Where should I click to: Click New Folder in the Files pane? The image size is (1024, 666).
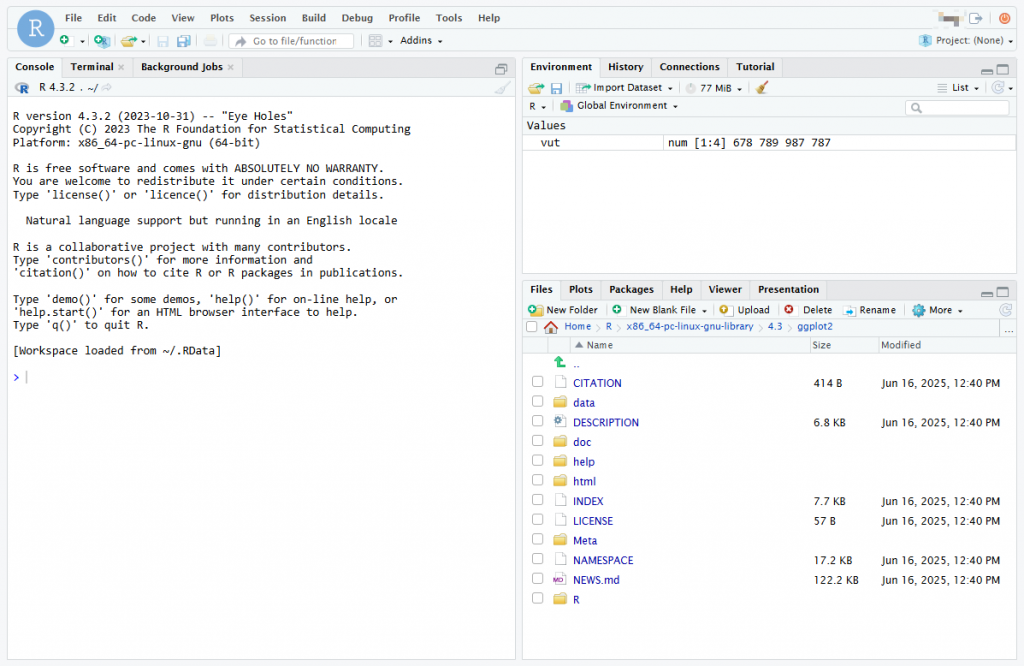[563, 309]
